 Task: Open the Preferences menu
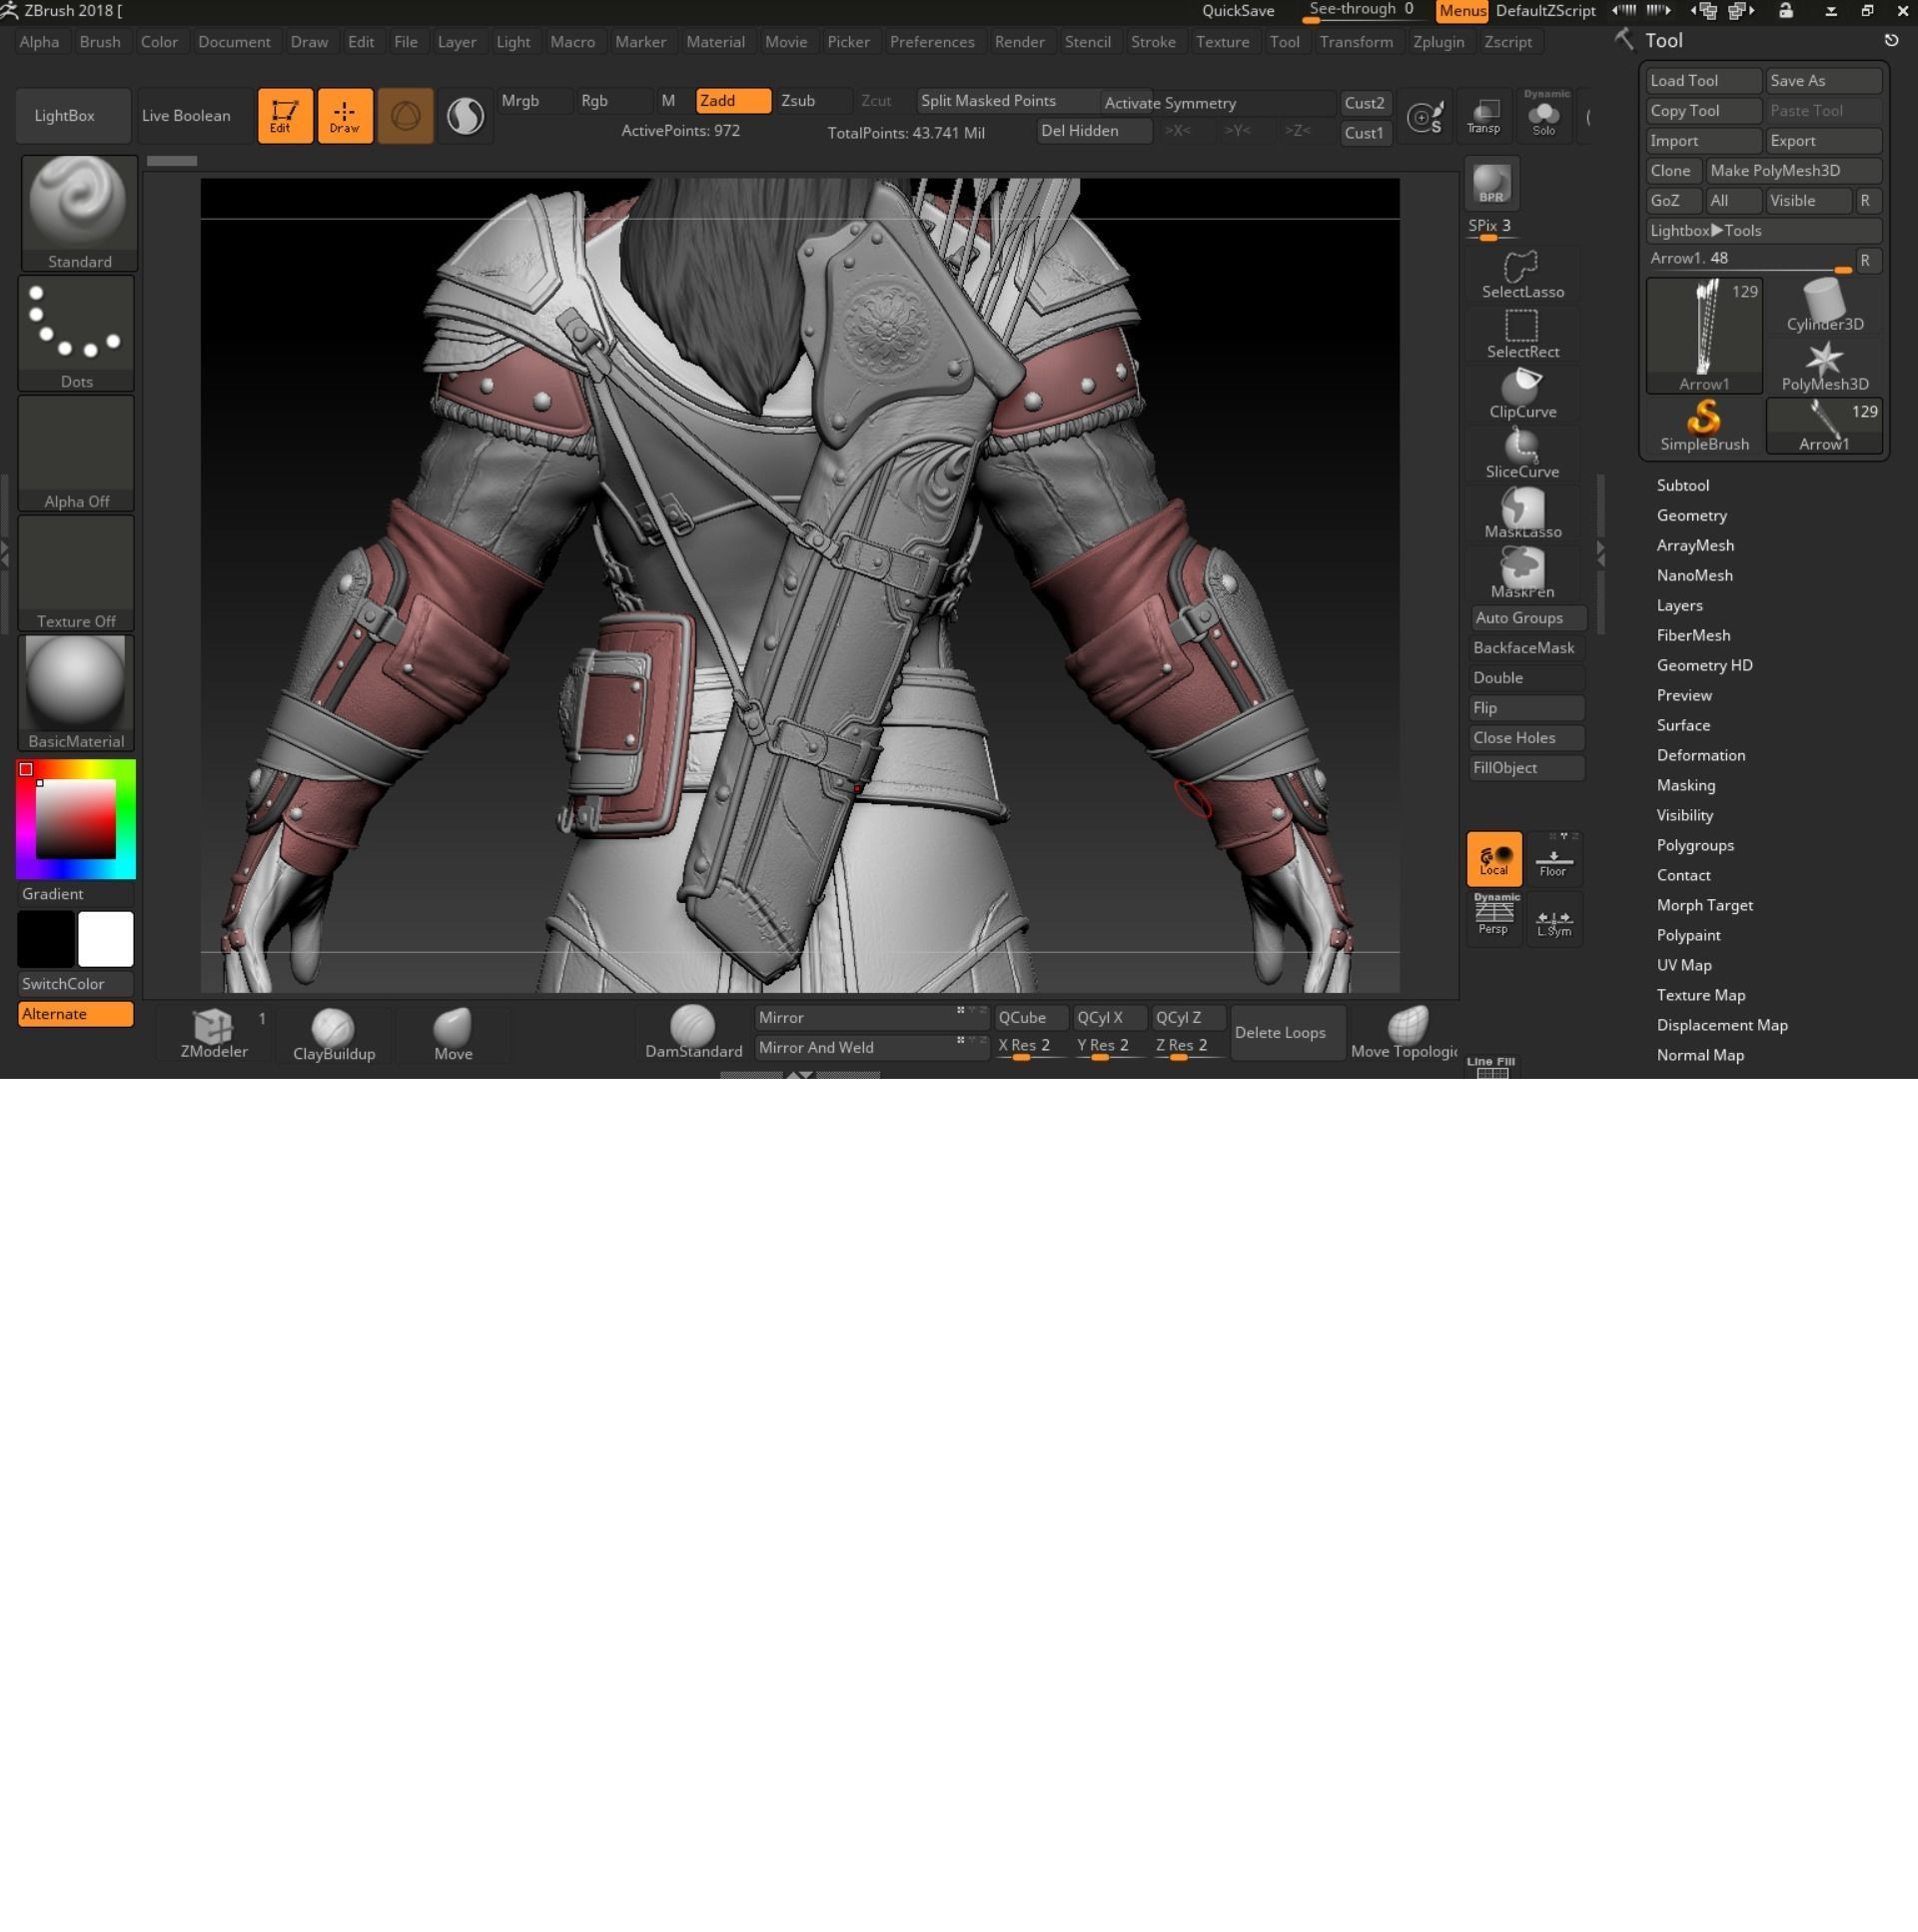coord(931,42)
